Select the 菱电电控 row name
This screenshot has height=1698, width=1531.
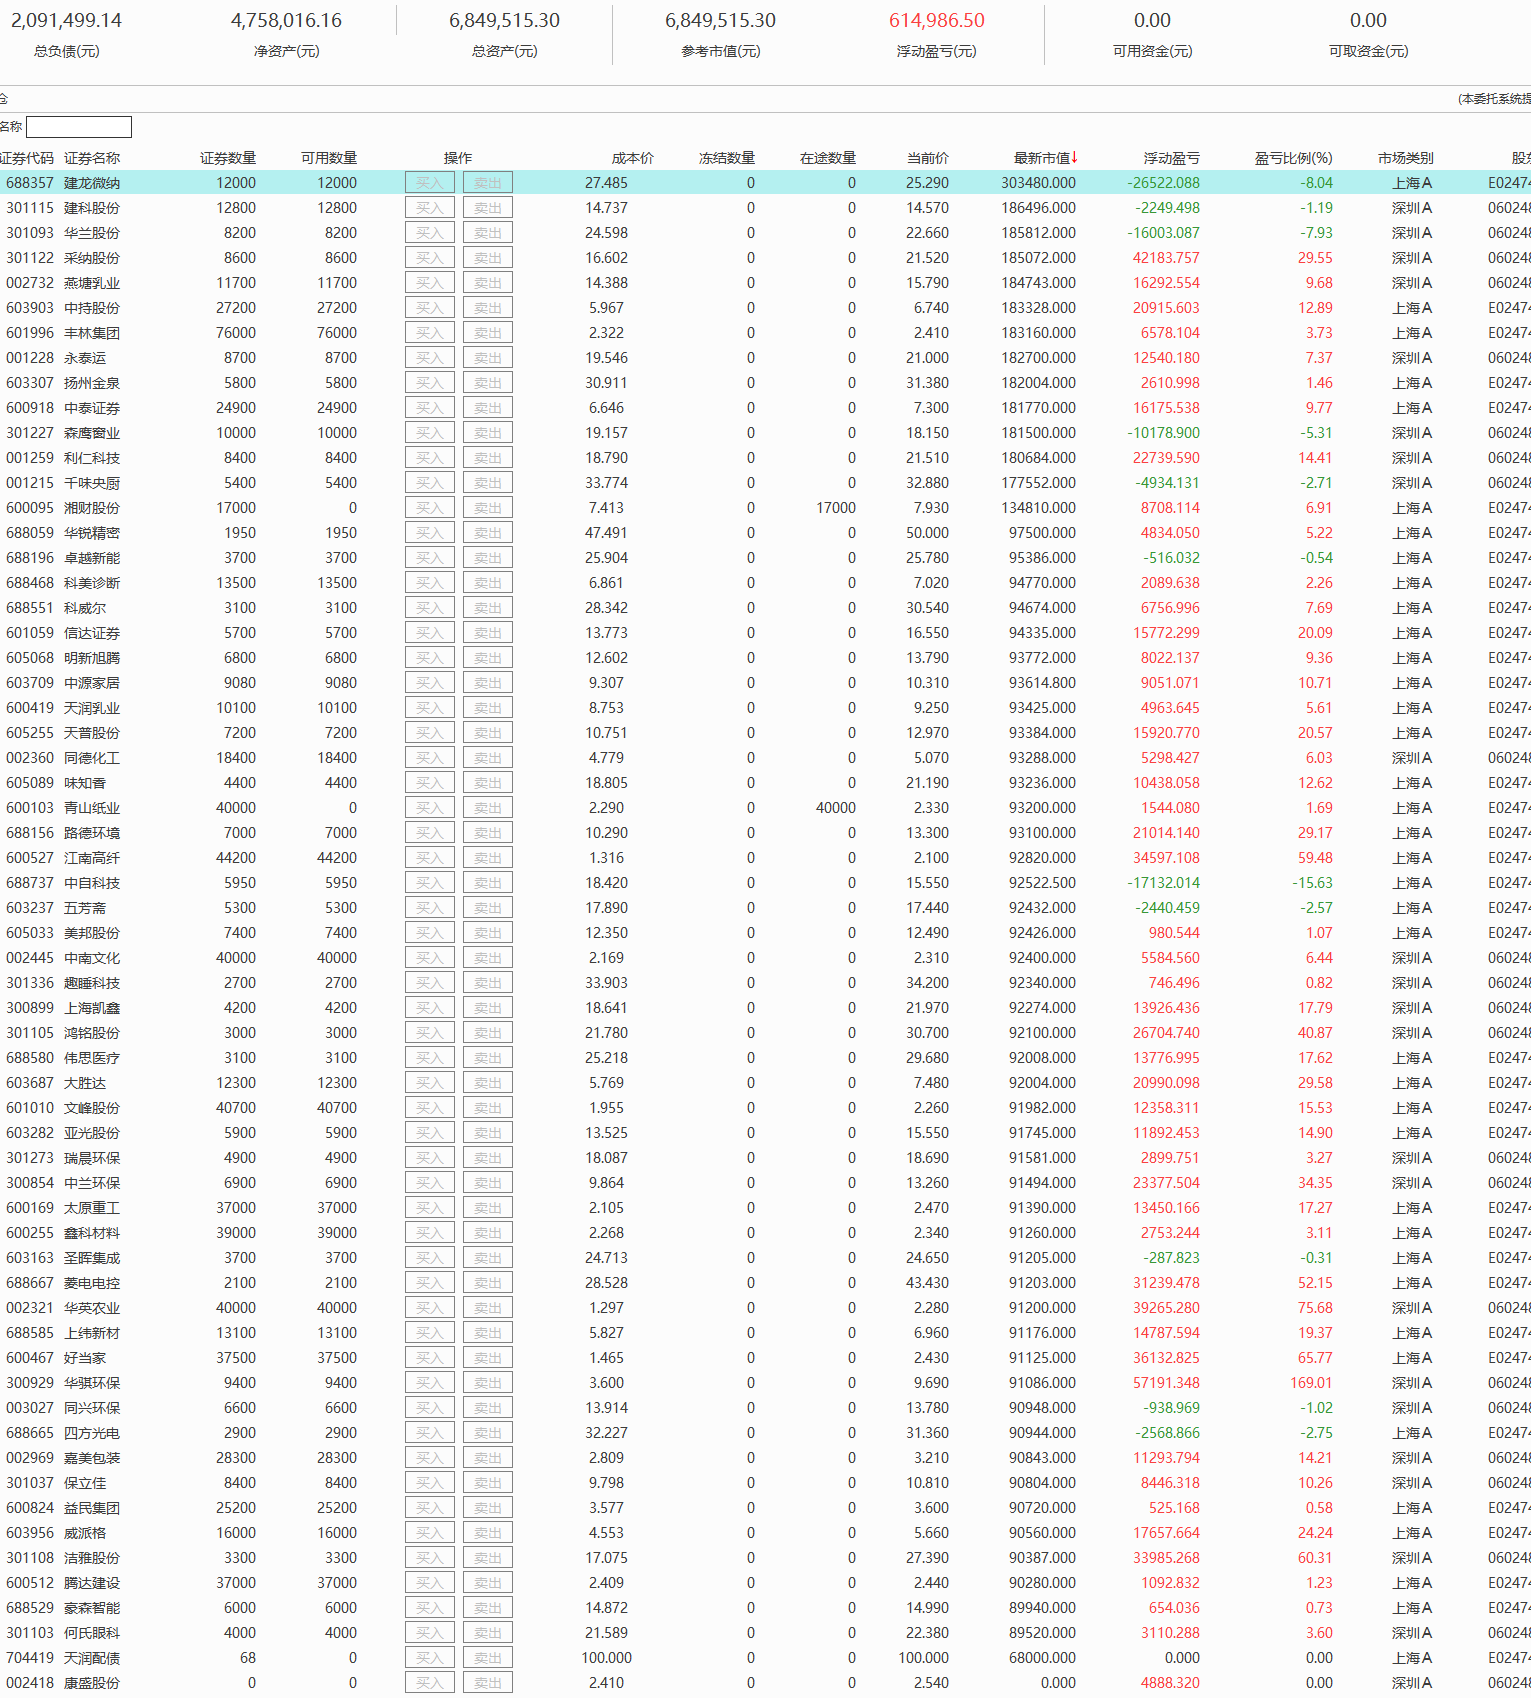point(92,1283)
